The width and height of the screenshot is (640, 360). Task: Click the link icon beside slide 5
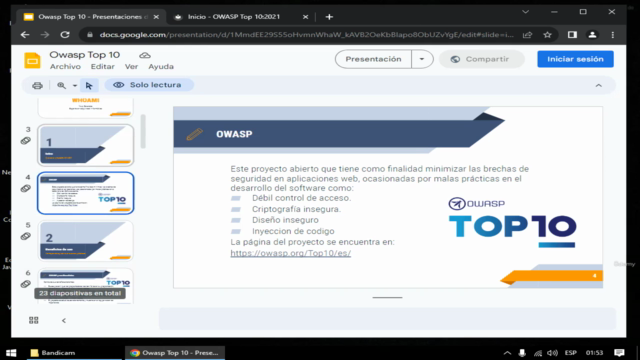(26, 236)
